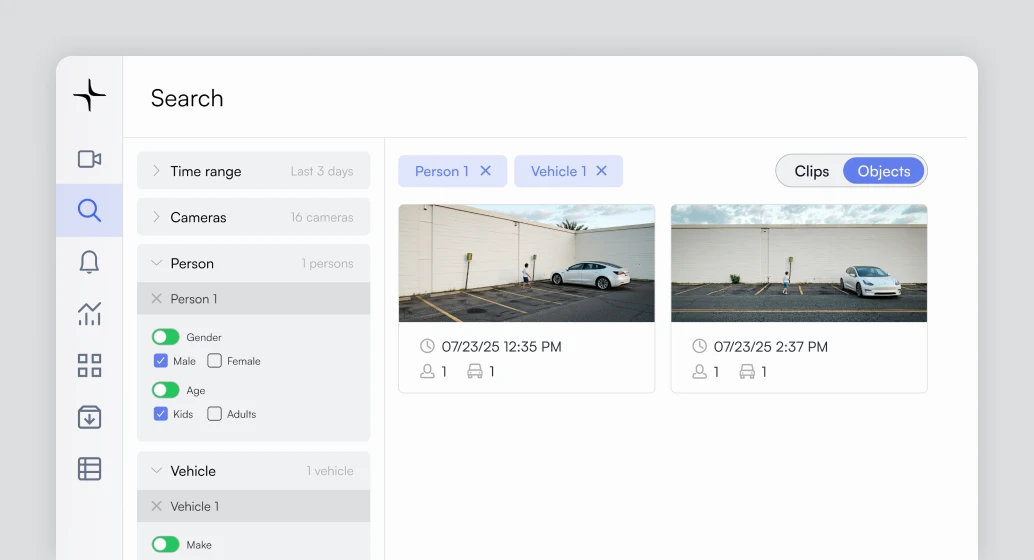The image size is (1034, 560).
Task: Toggle the Gender filter switch
Action: pyautogui.click(x=166, y=337)
